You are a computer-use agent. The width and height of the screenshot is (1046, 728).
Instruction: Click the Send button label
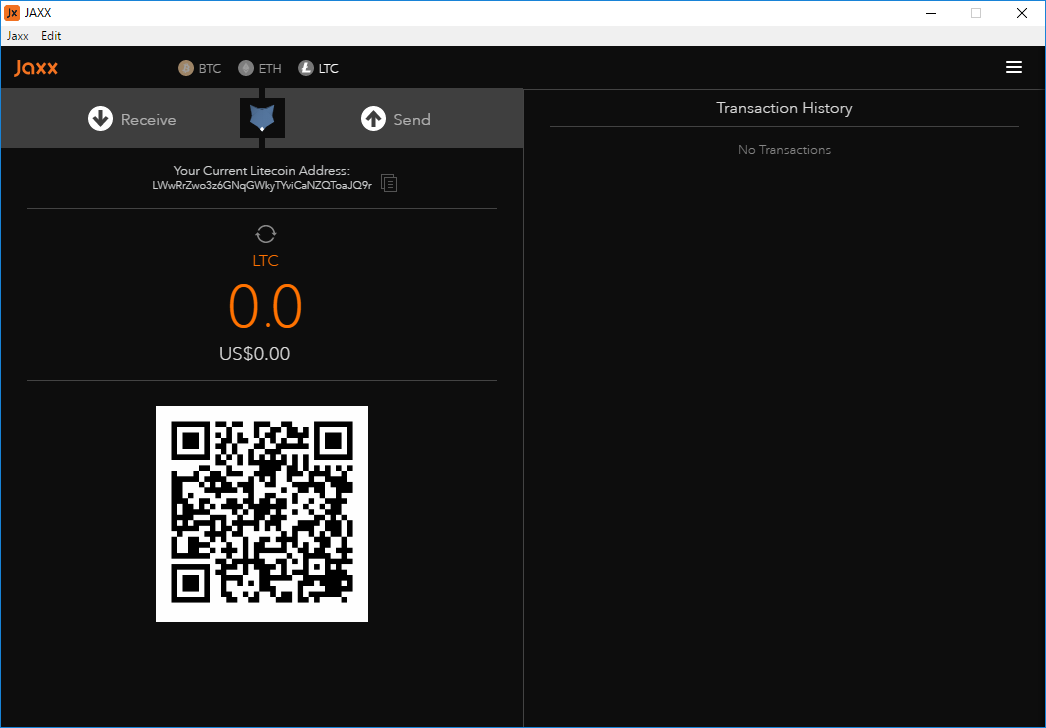412,119
